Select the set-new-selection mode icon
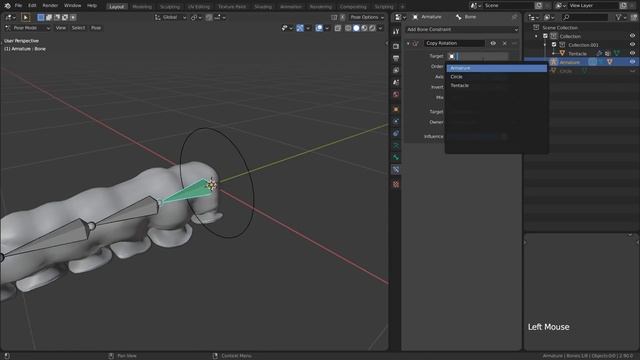640x360 pixels. (x=40, y=18)
